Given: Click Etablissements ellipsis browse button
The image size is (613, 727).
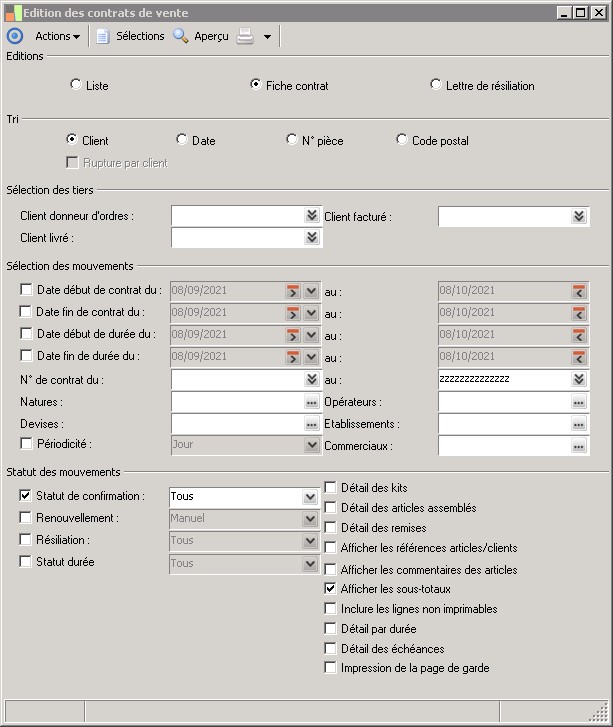Looking at the screenshot, I should coord(579,425).
